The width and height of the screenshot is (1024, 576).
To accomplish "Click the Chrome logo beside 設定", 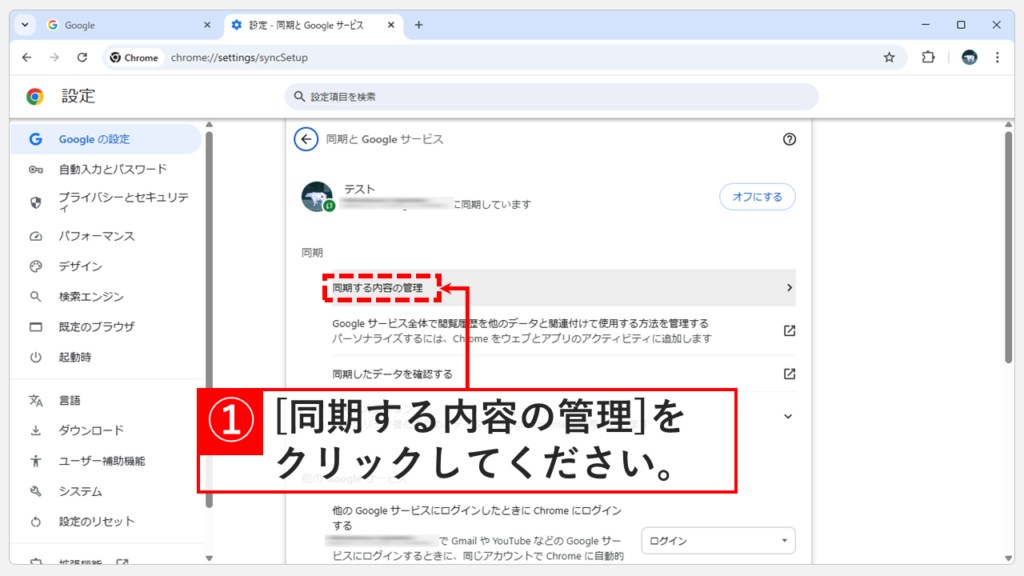I will [x=36, y=96].
